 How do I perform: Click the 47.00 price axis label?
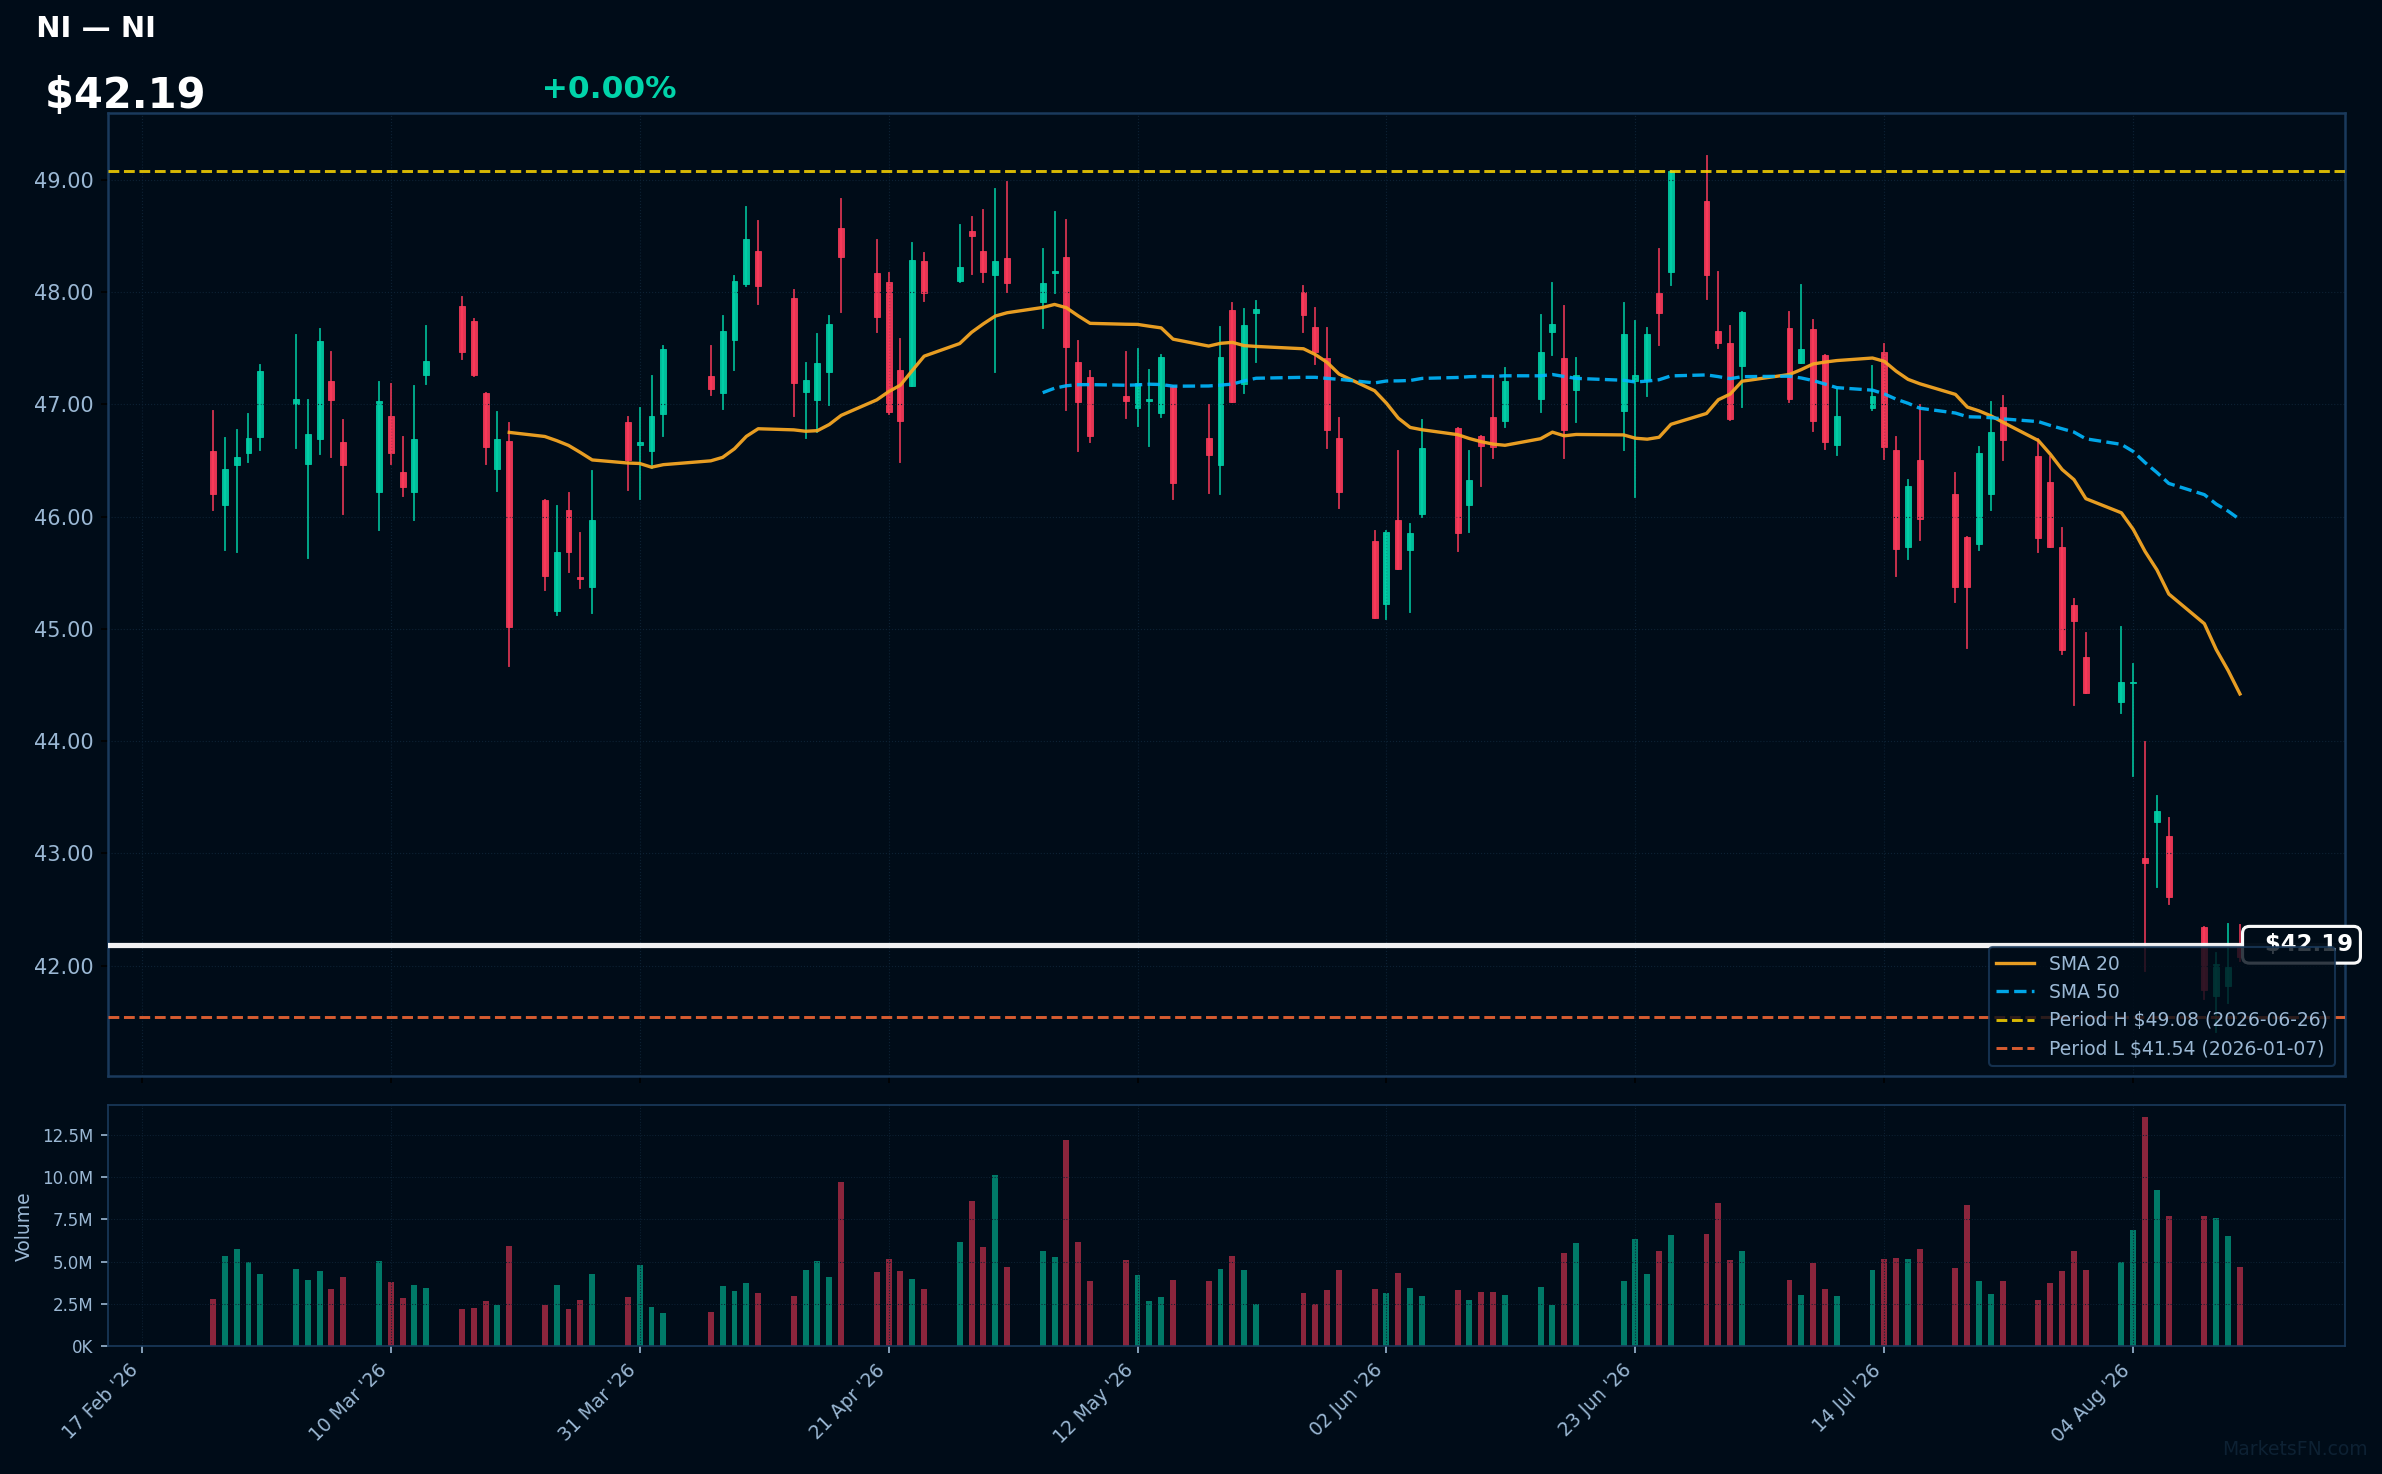coord(63,405)
